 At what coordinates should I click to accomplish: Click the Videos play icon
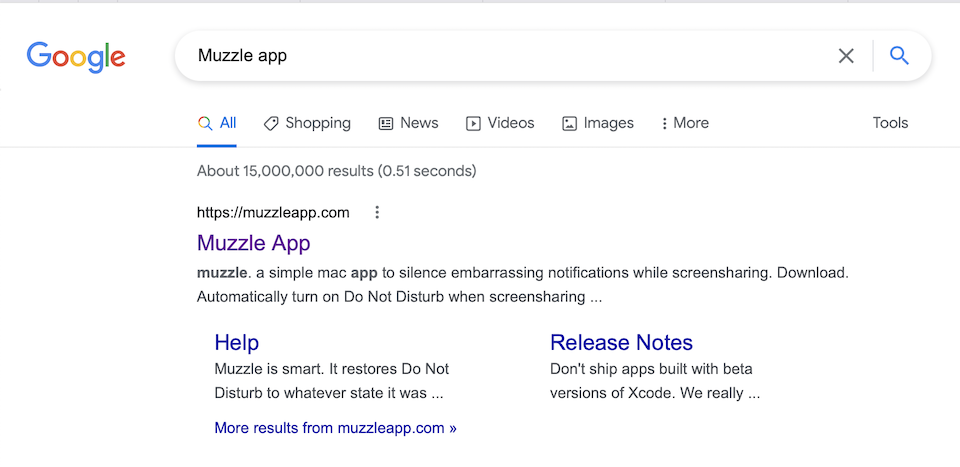pos(473,123)
